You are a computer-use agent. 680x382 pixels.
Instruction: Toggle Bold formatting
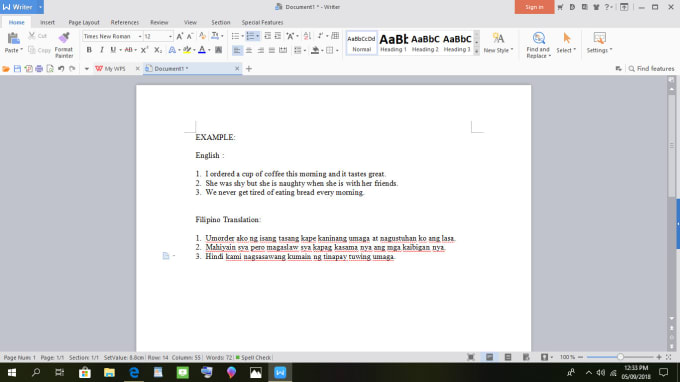(89, 50)
